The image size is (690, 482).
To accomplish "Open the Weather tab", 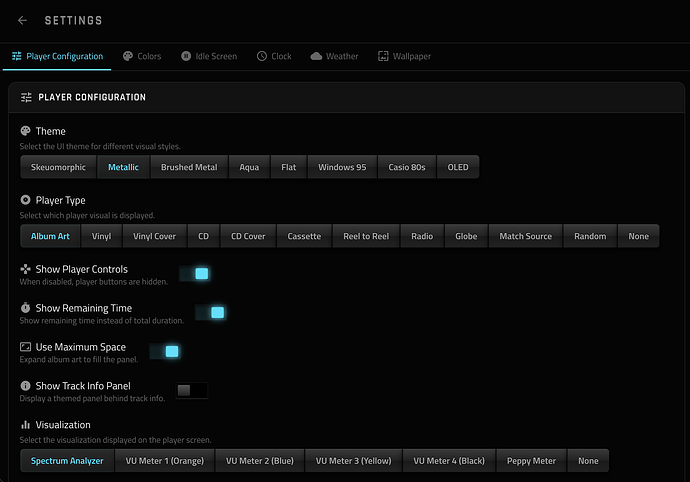I will click(334, 56).
